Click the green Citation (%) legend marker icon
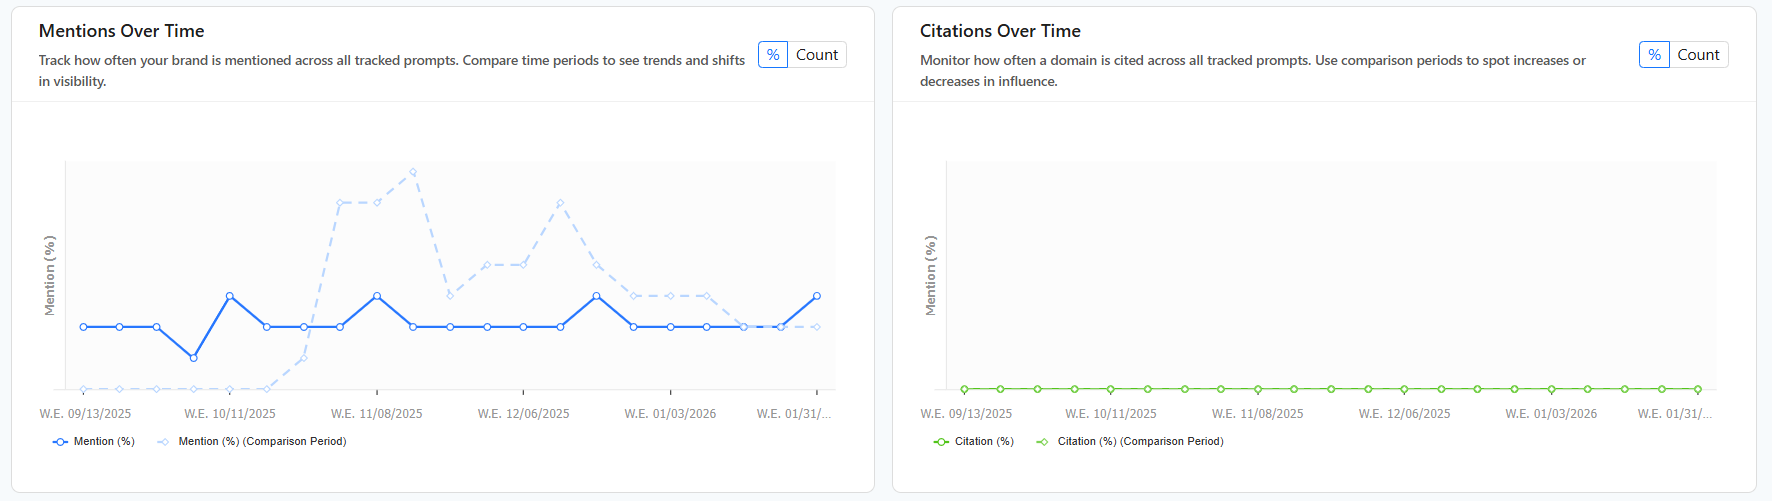The image size is (1772, 501). tap(941, 442)
